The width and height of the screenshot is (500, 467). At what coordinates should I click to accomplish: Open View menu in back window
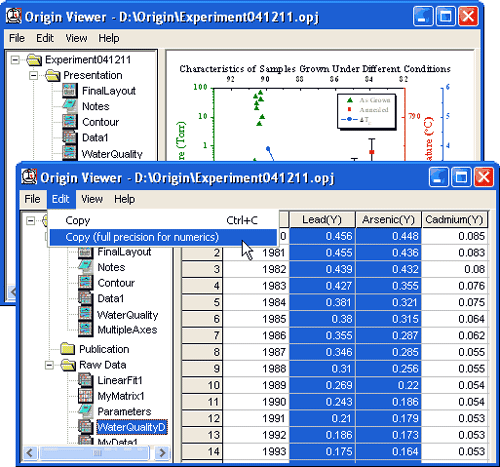(76, 38)
